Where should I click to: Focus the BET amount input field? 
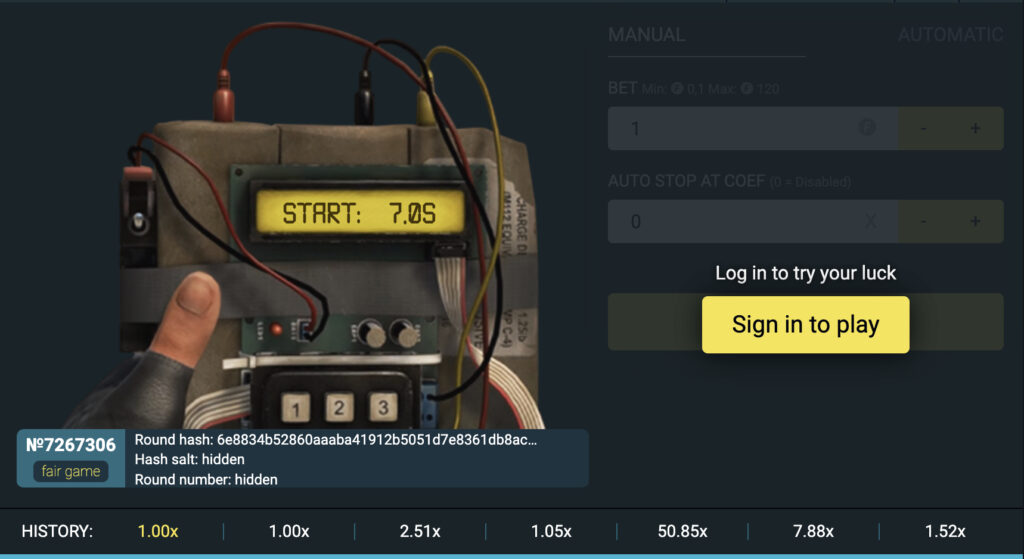point(752,128)
